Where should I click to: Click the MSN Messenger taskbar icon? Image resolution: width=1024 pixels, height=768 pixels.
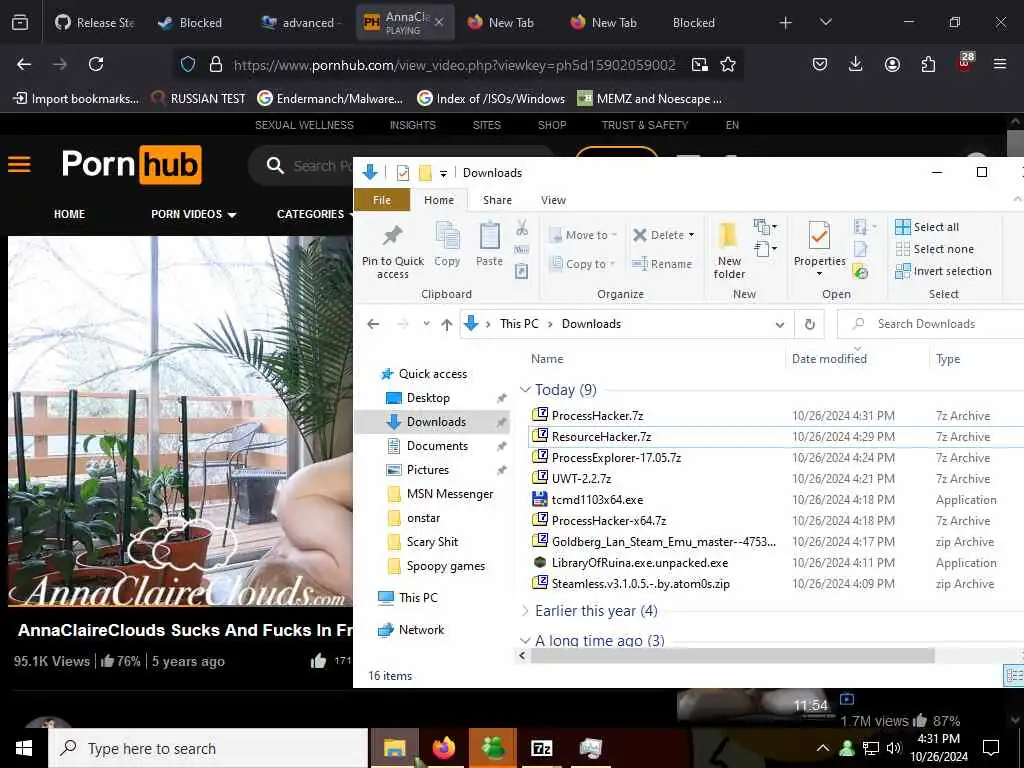pos(493,748)
